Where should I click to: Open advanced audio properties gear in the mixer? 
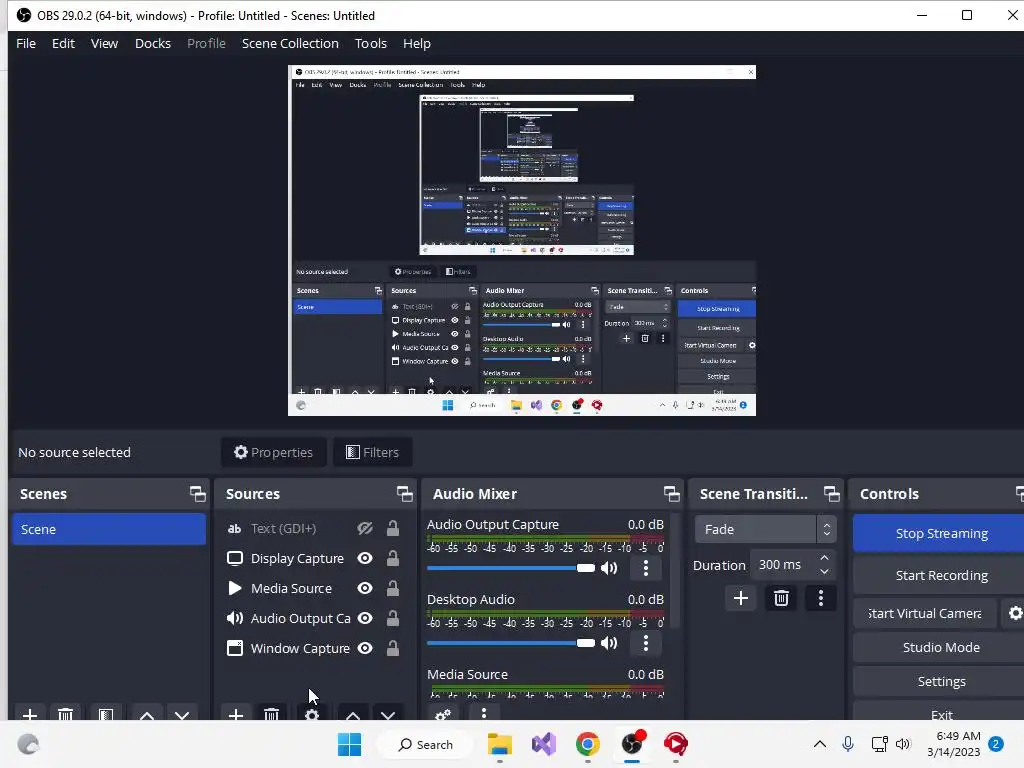coord(443,714)
